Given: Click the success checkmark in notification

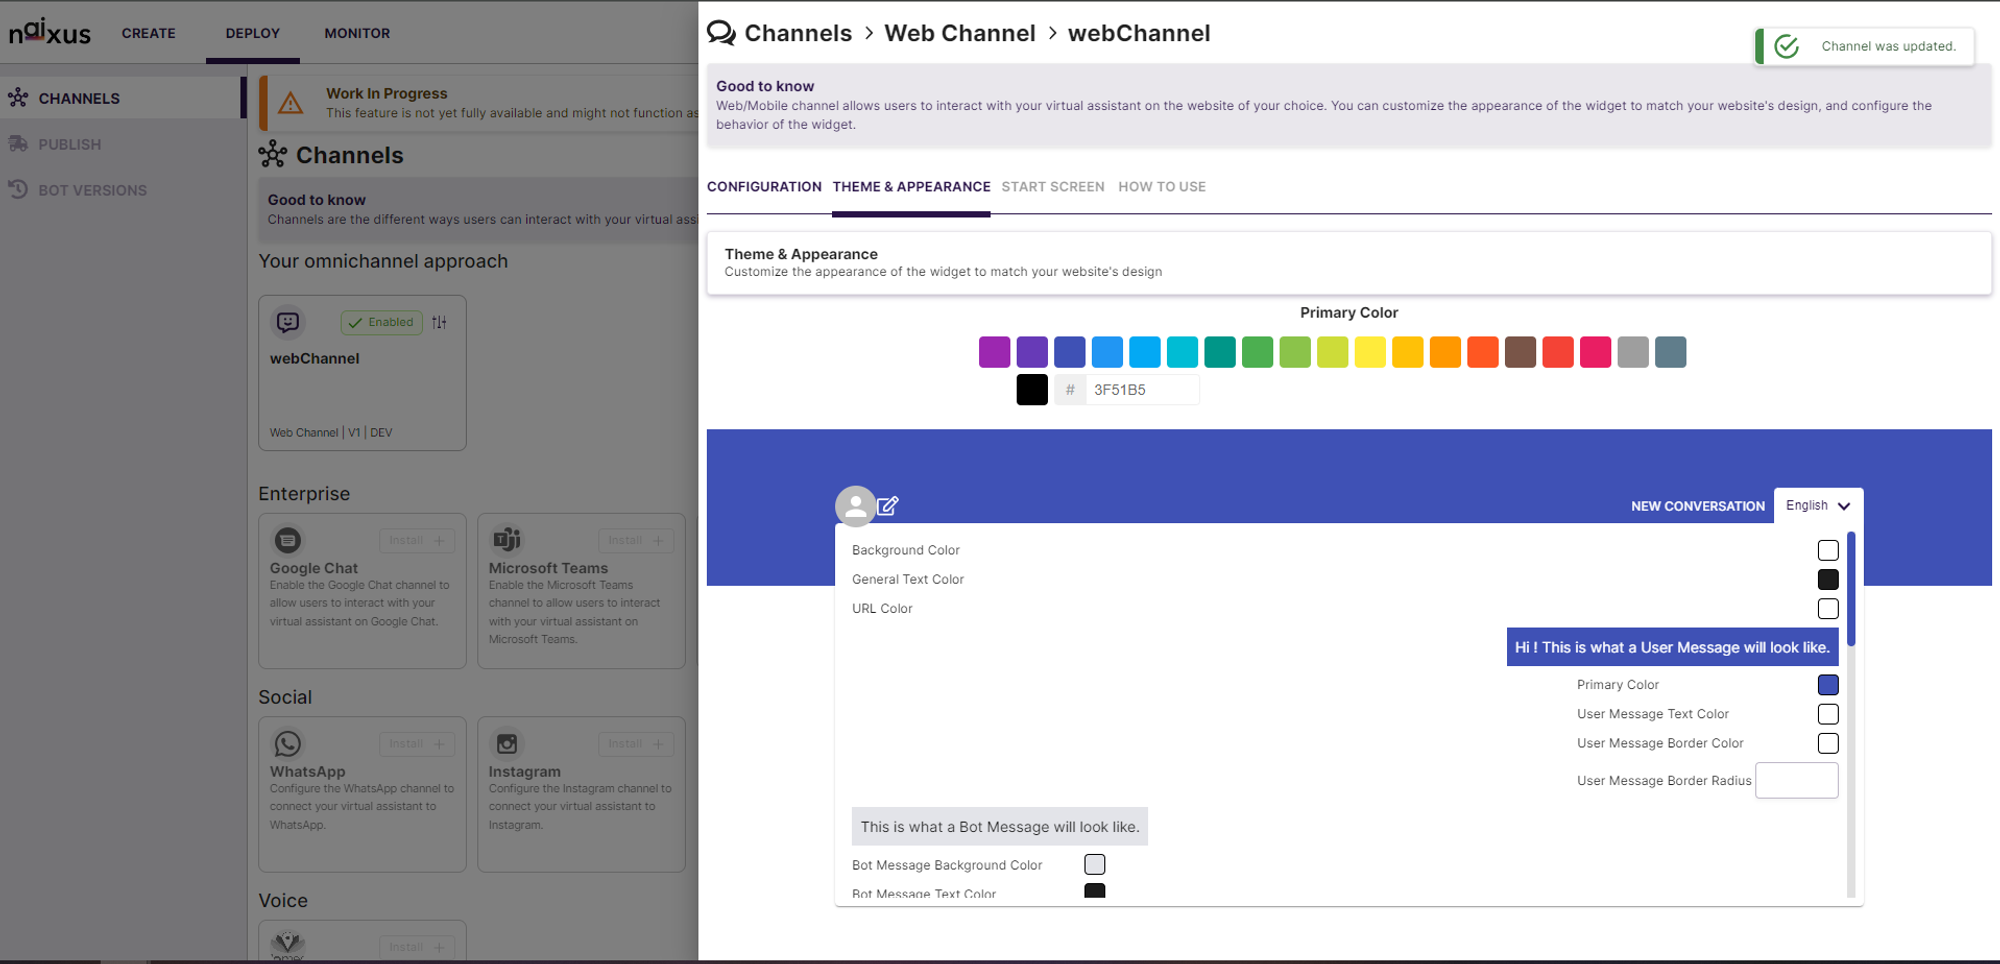Looking at the screenshot, I should [1787, 46].
